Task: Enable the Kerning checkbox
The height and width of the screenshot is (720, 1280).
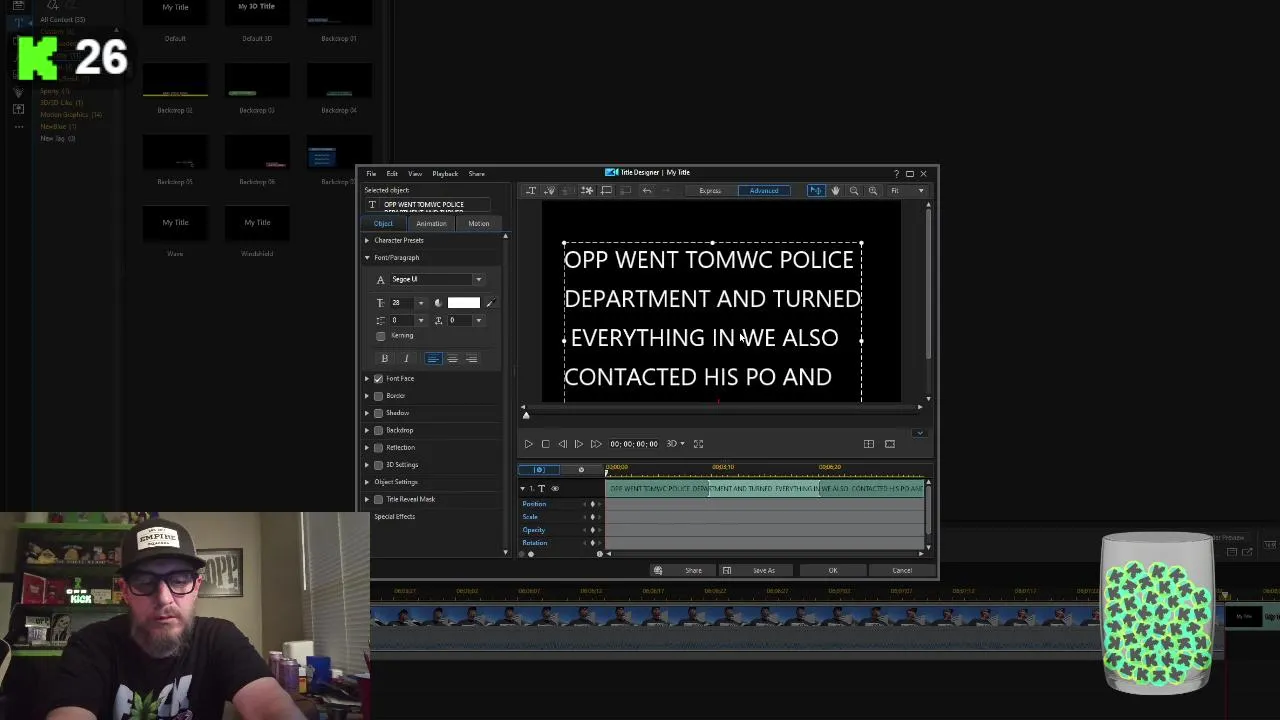Action: click(x=380, y=336)
